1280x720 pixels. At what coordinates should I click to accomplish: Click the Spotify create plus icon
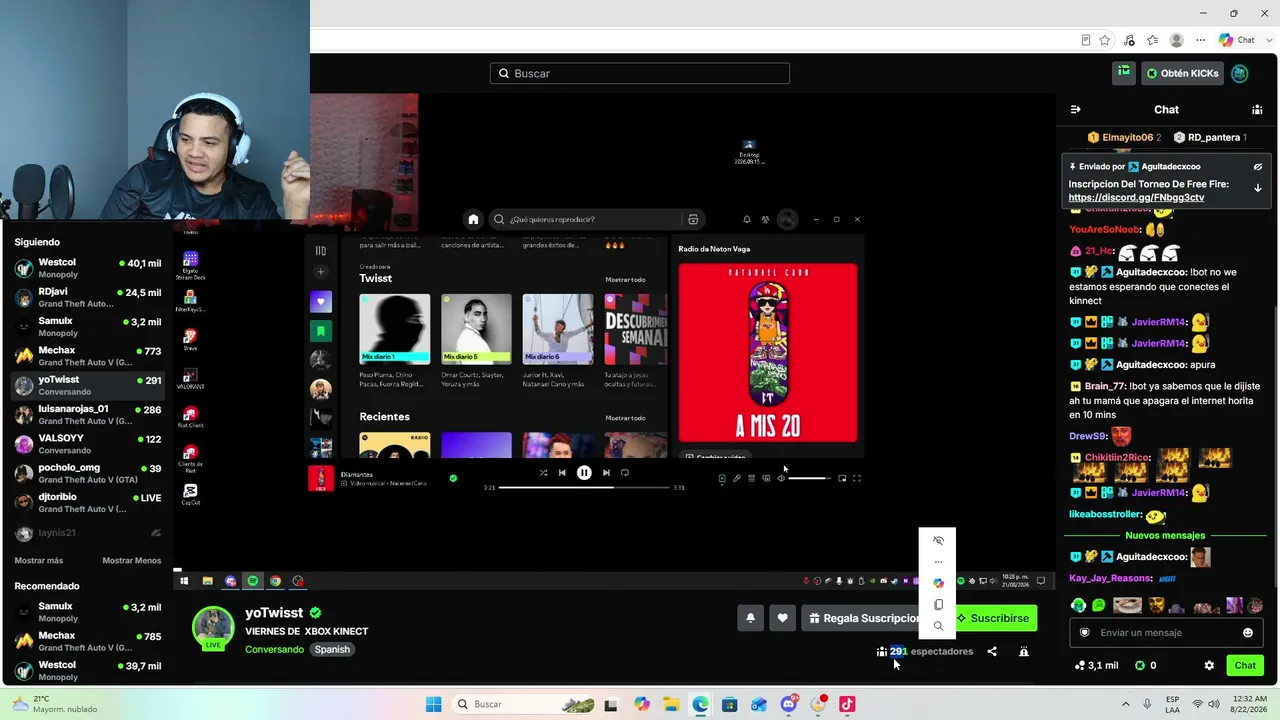(x=320, y=272)
